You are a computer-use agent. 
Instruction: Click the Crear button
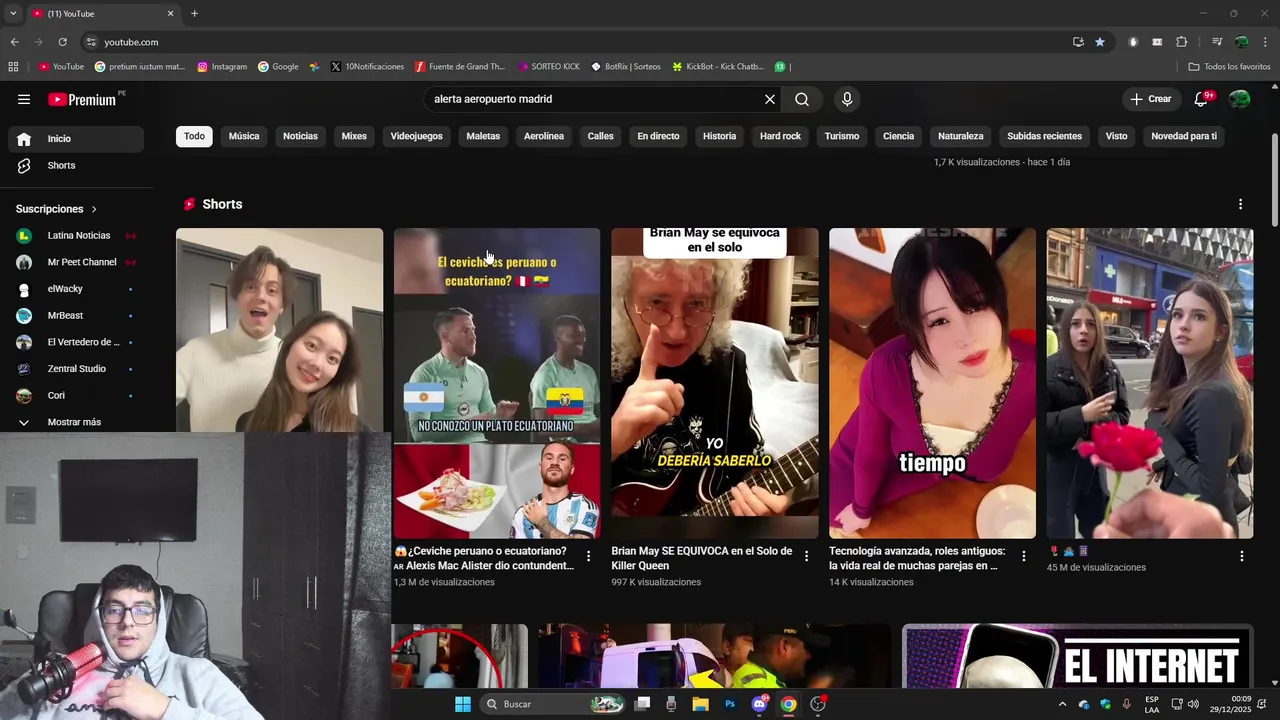click(x=1150, y=99)
